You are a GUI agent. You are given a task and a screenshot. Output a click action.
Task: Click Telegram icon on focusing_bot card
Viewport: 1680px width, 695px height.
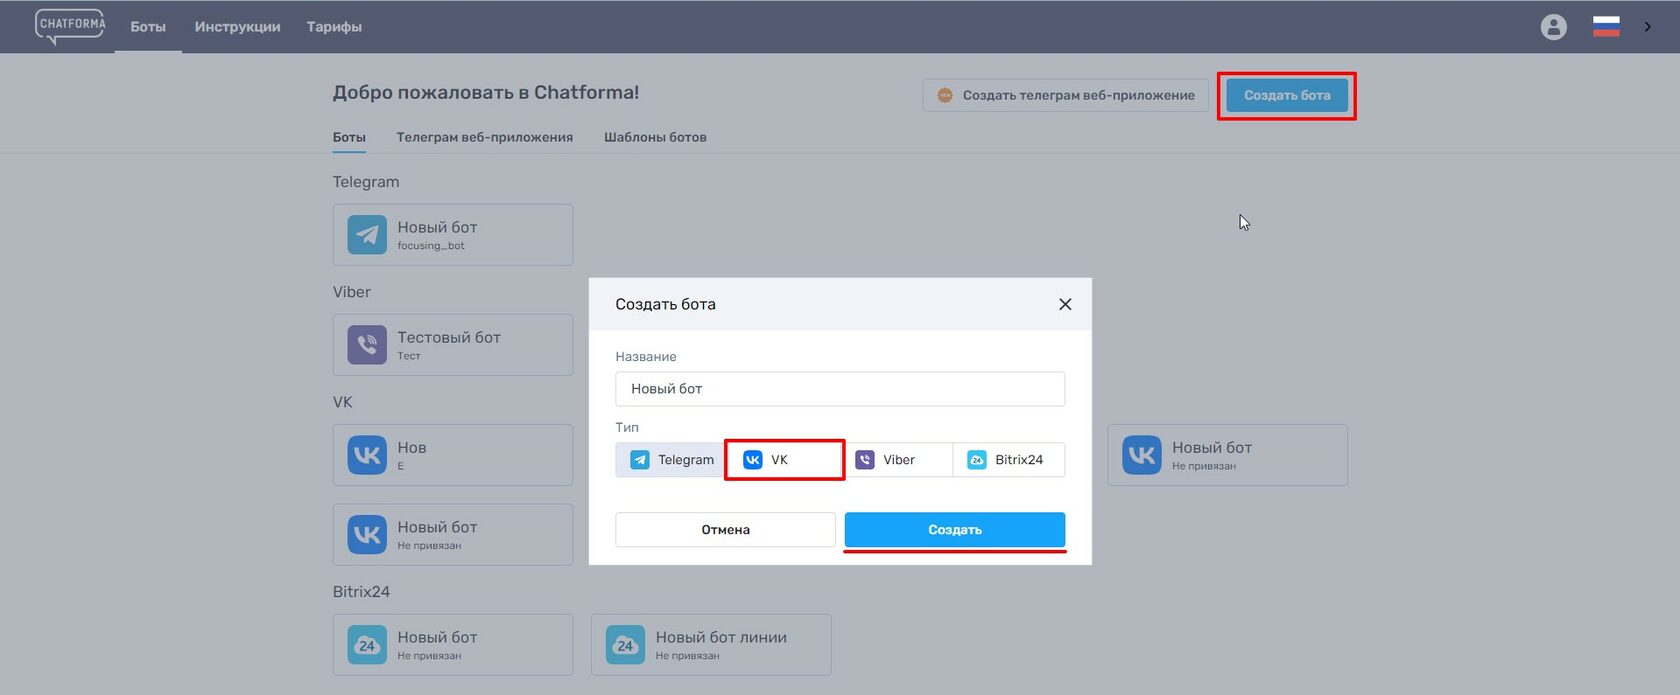point(367,235)
